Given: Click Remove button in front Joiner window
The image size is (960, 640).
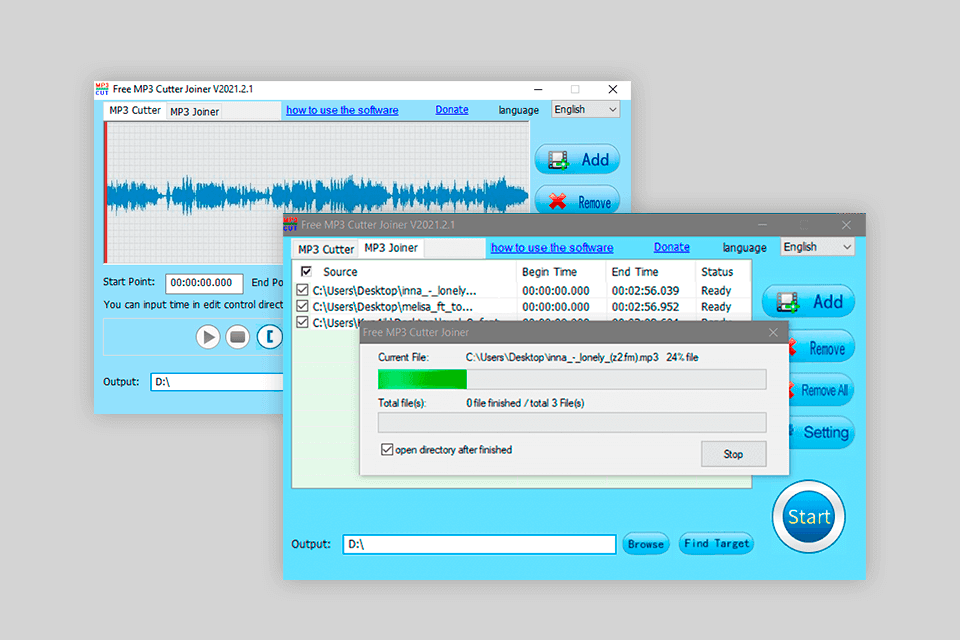Looking at the screenshot, I should point(820,348).
